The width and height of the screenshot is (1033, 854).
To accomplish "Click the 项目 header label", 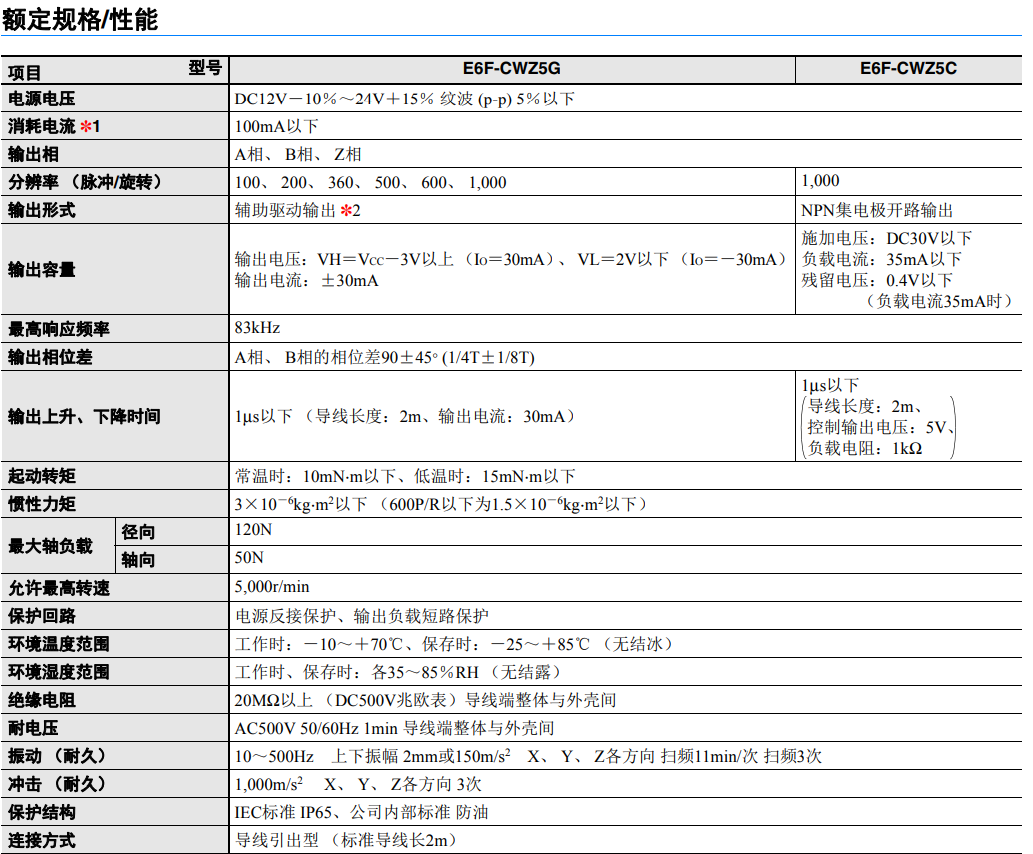I will (24, 73).
